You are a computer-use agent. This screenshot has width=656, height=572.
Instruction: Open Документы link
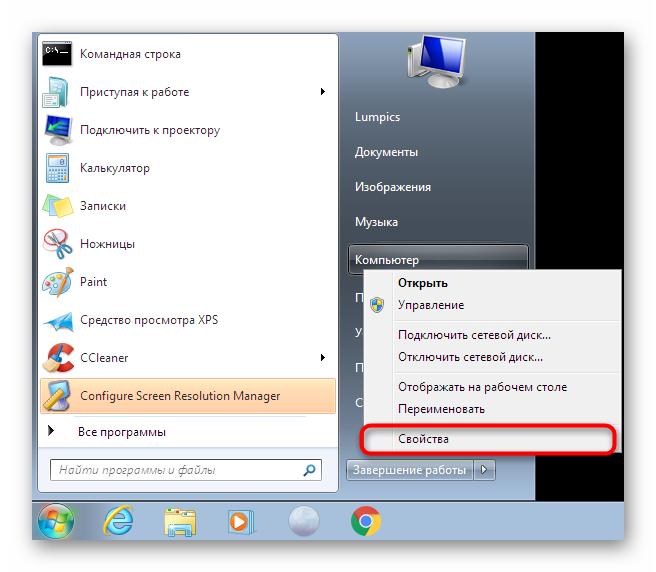coord(386,152)
